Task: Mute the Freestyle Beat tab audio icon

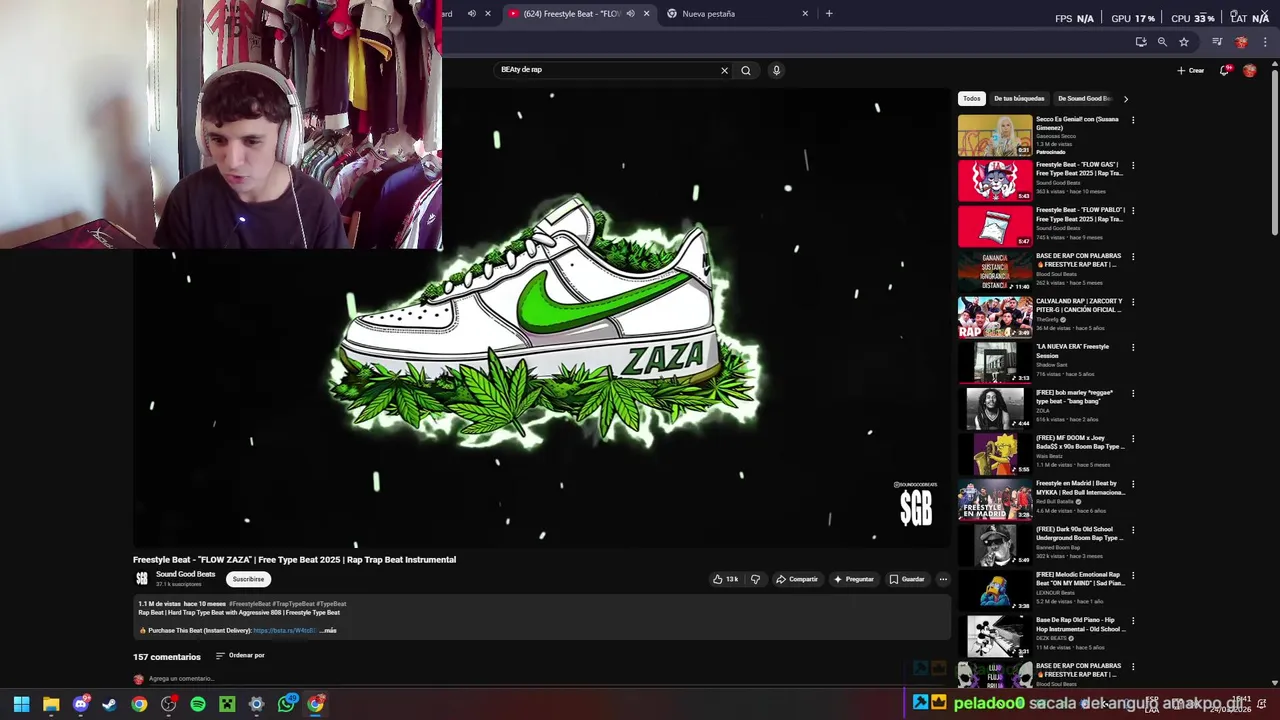Action: pyautogui.click(x=630, y=14)
